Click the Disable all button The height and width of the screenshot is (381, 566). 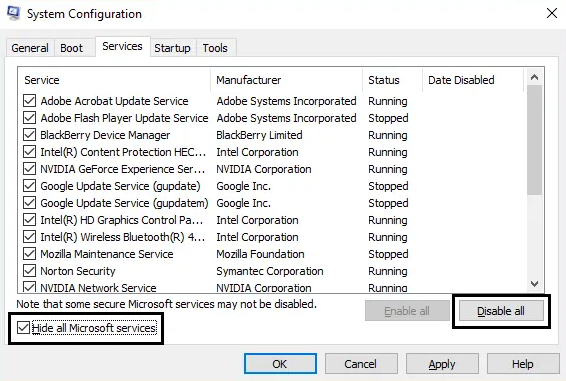coord(501,311)
